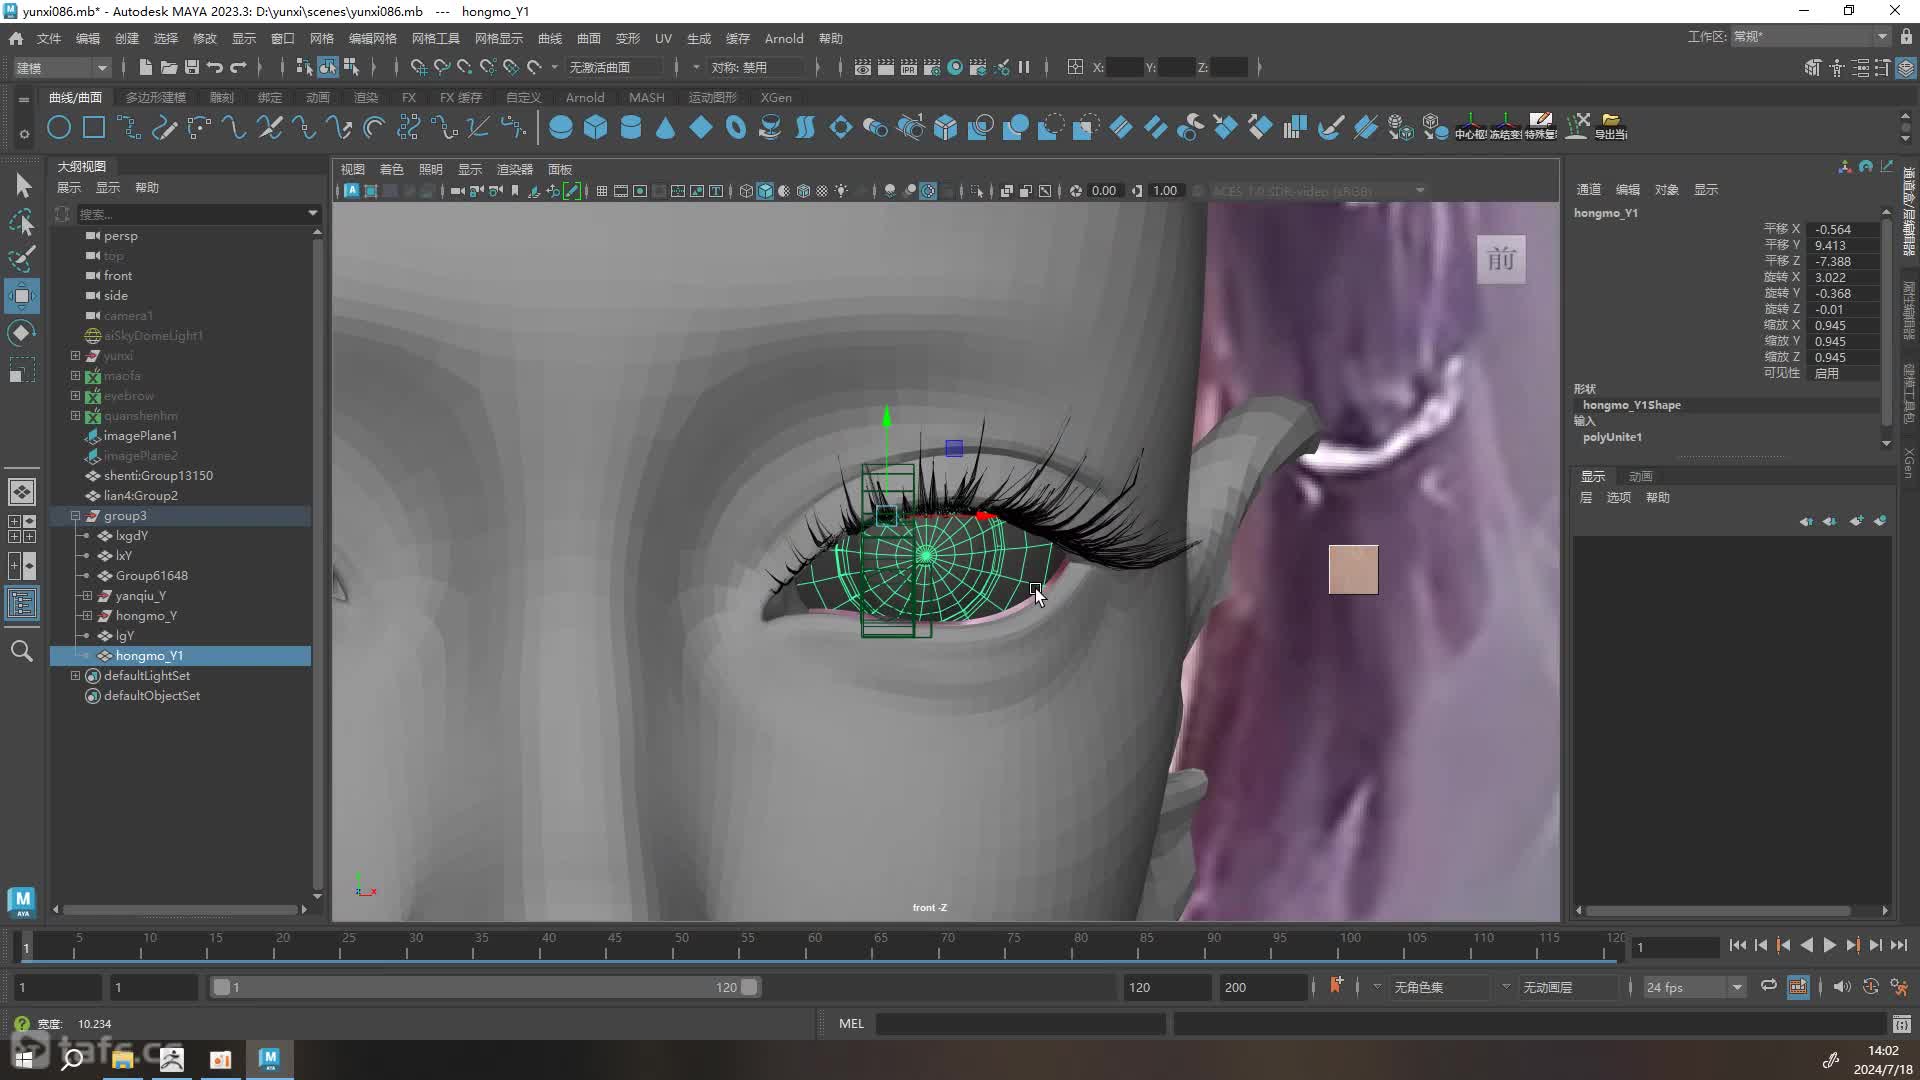Expand the hongmo_Y node
The width and height of the screenshot is (1920, 1080).
pyautogui.click(x=87, y=616)
